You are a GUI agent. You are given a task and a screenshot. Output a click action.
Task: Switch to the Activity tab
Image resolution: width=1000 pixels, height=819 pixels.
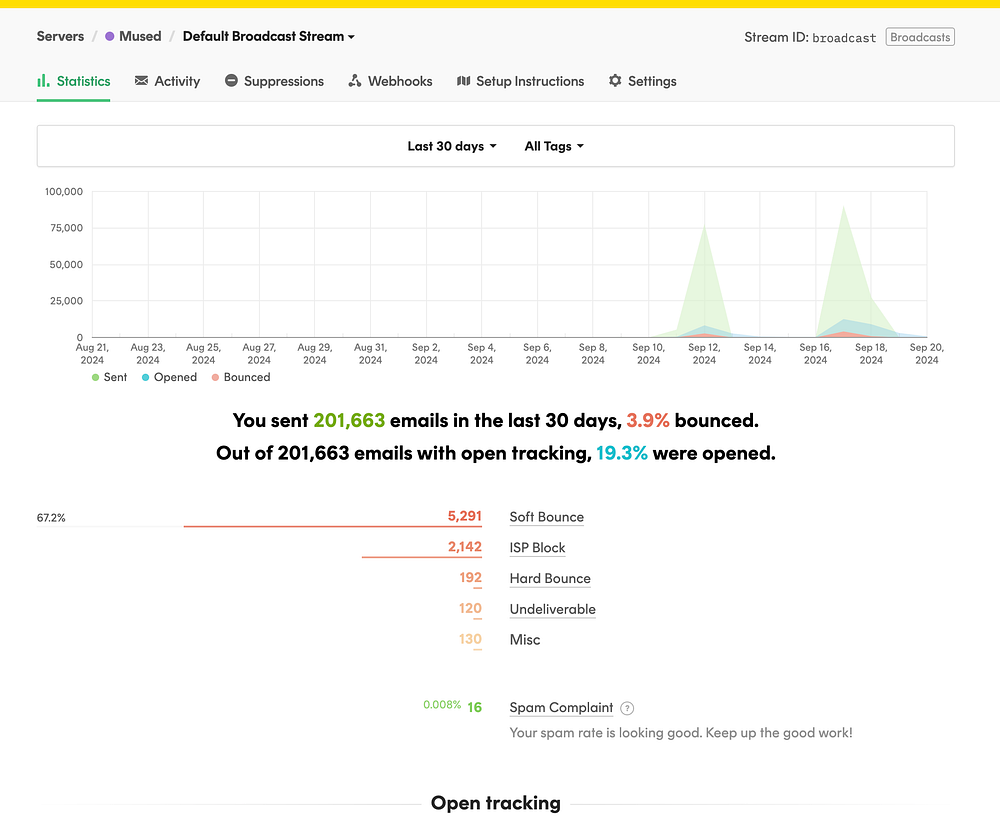tap(168, 81)
